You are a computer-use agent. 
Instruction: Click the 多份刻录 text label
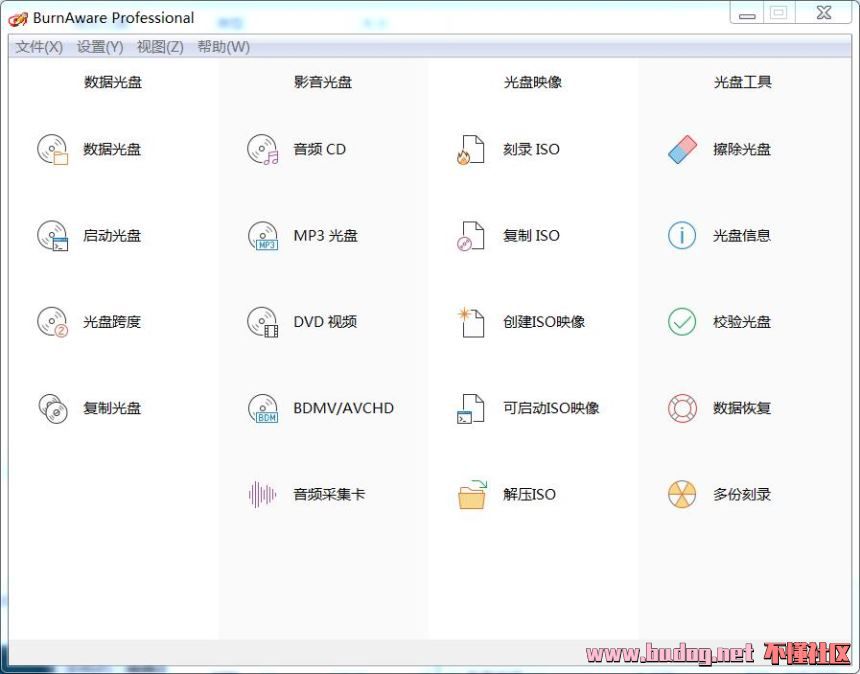coord(742,495)
